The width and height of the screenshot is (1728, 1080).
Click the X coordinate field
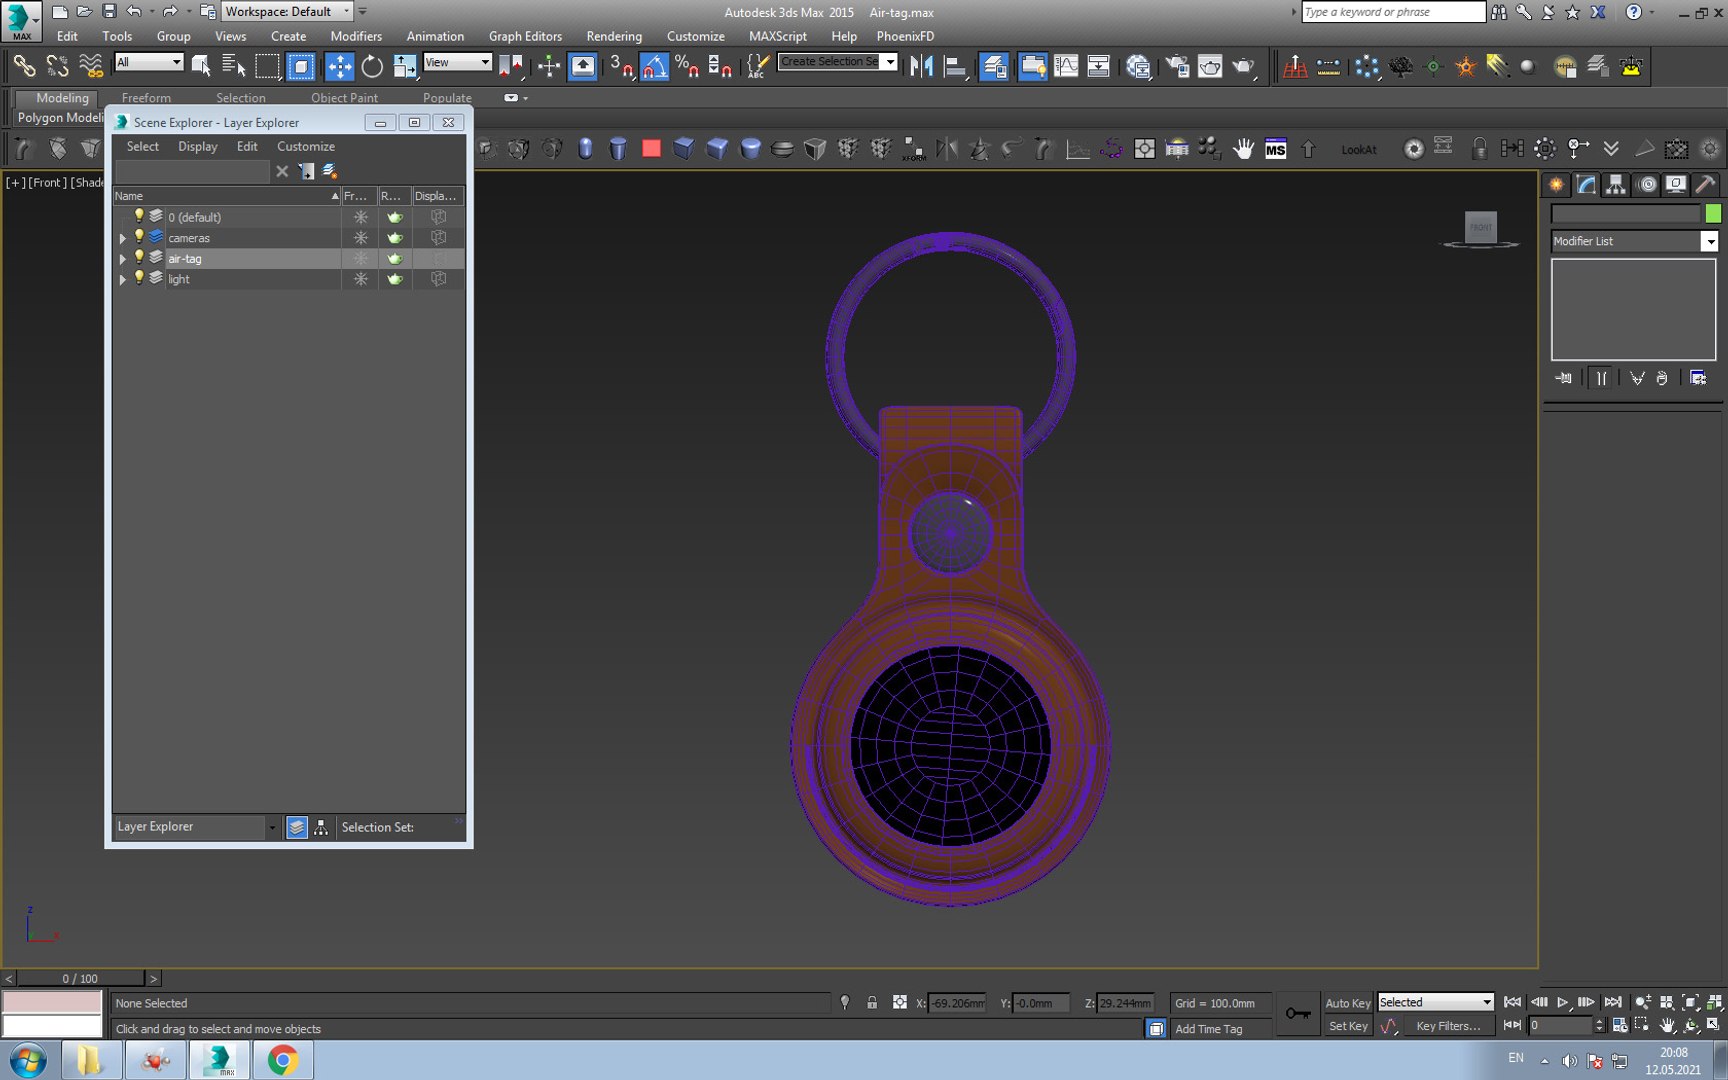point(957,1003)
